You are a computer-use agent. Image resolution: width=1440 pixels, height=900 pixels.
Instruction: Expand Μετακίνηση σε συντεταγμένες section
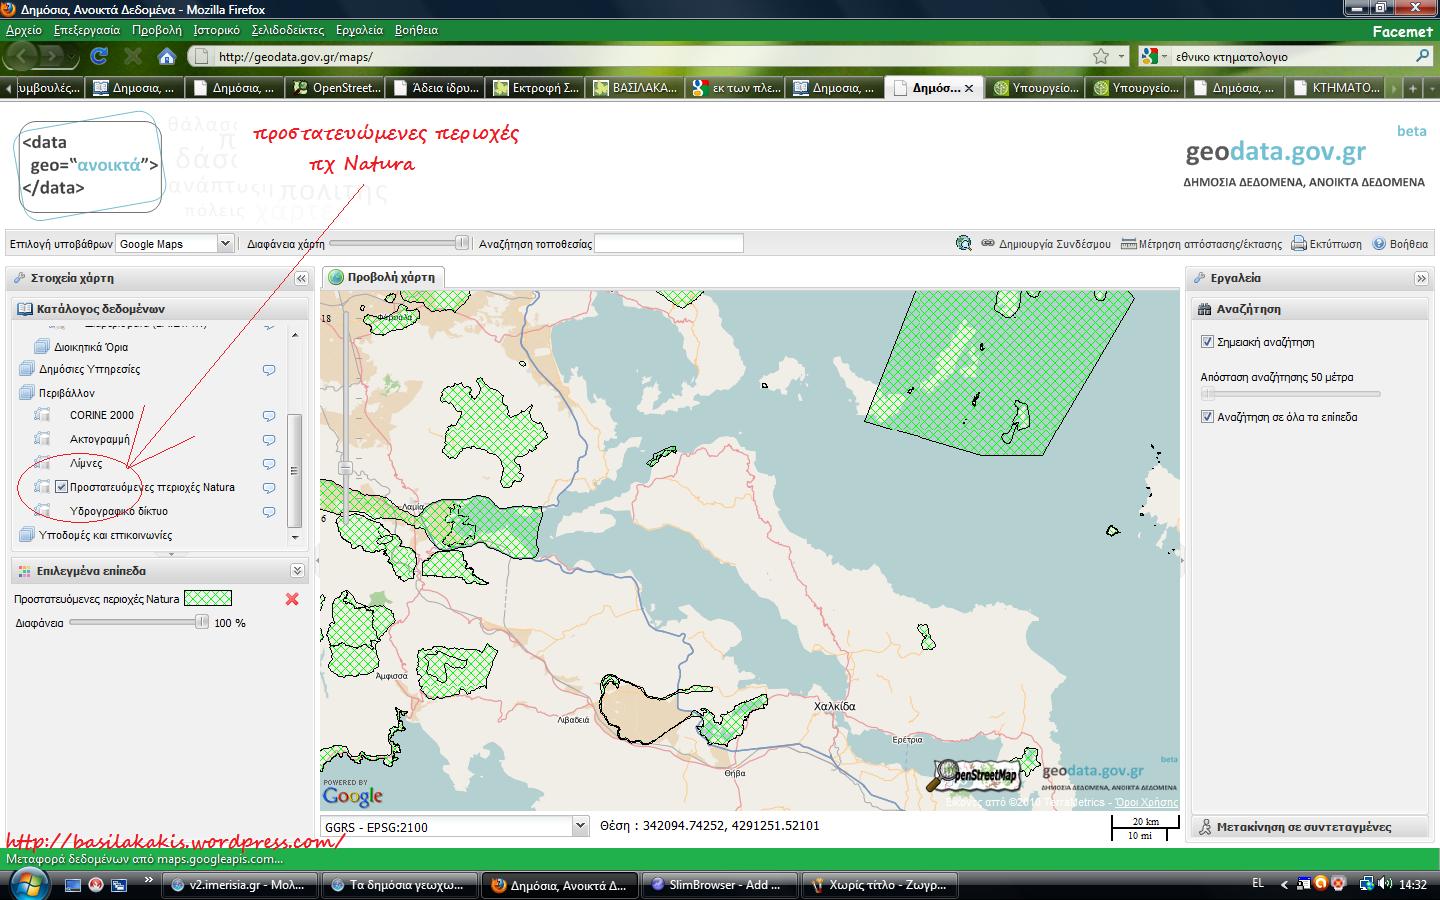click(x=1303, y=827)
